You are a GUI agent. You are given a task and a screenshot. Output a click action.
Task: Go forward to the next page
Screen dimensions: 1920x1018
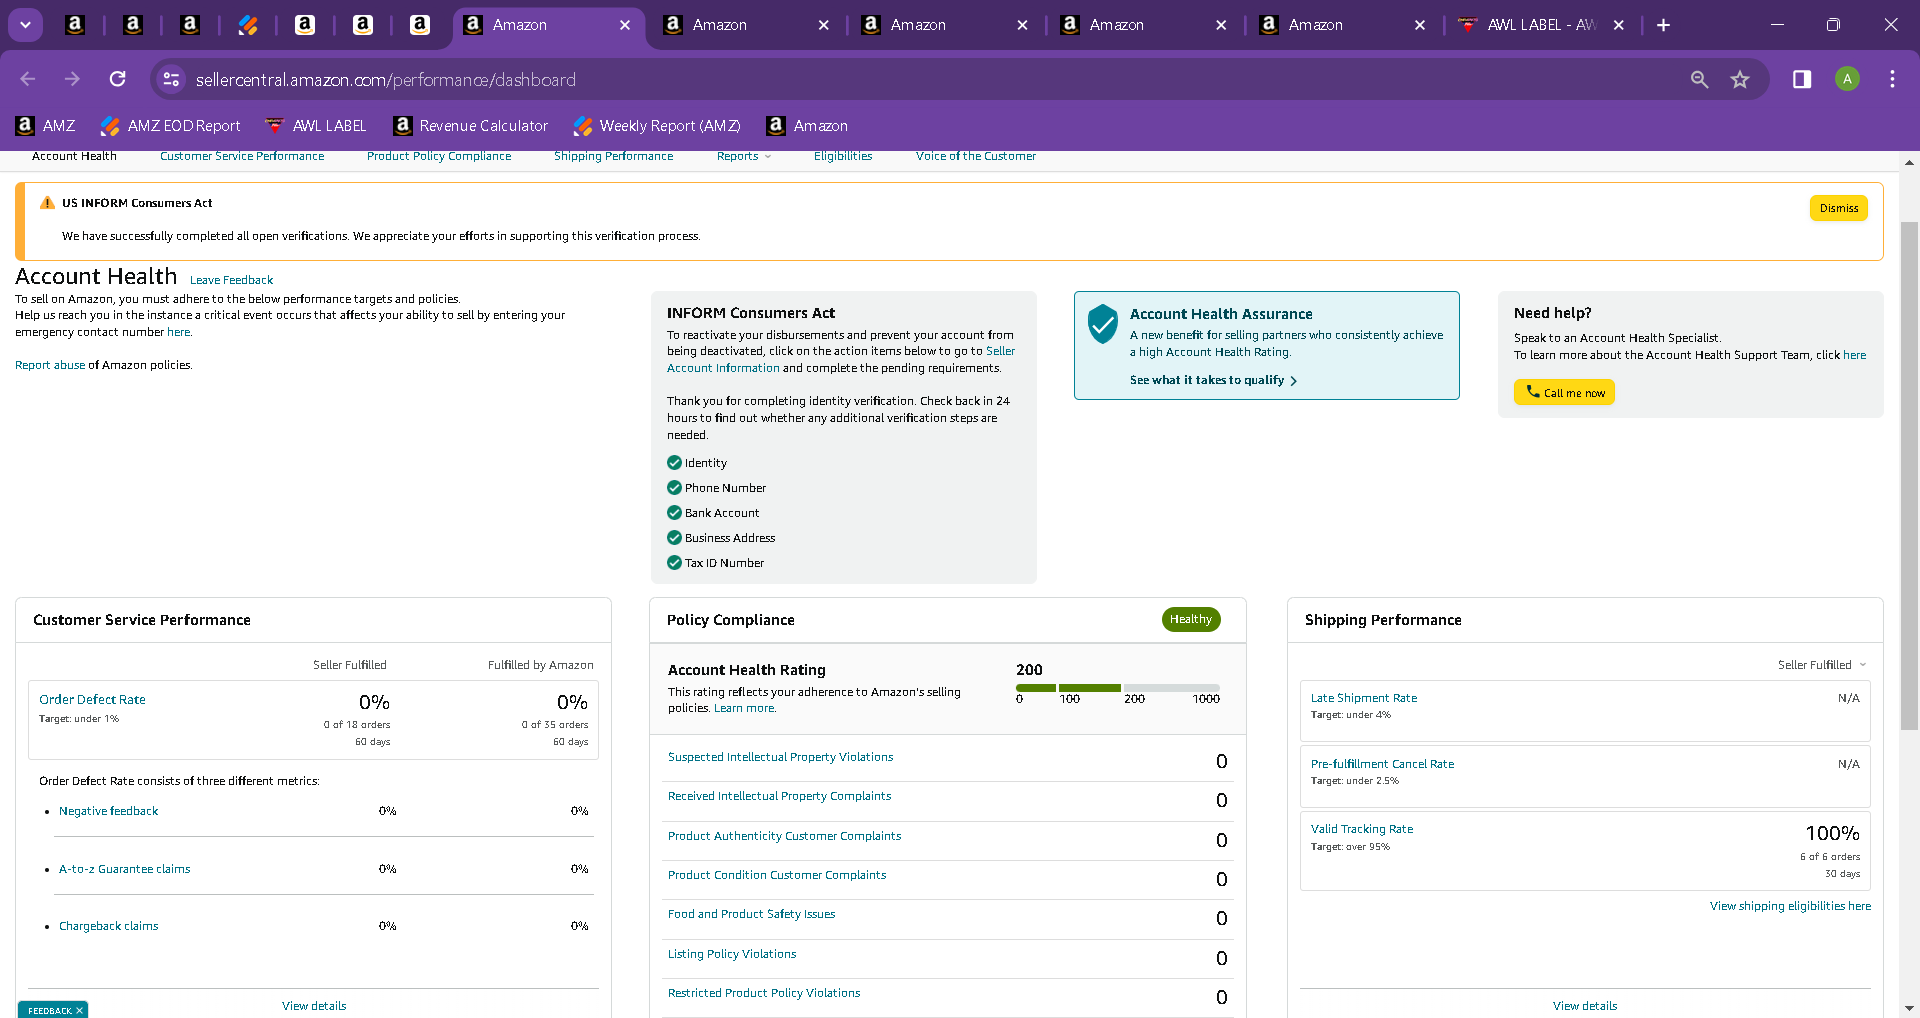click(72, 79)
